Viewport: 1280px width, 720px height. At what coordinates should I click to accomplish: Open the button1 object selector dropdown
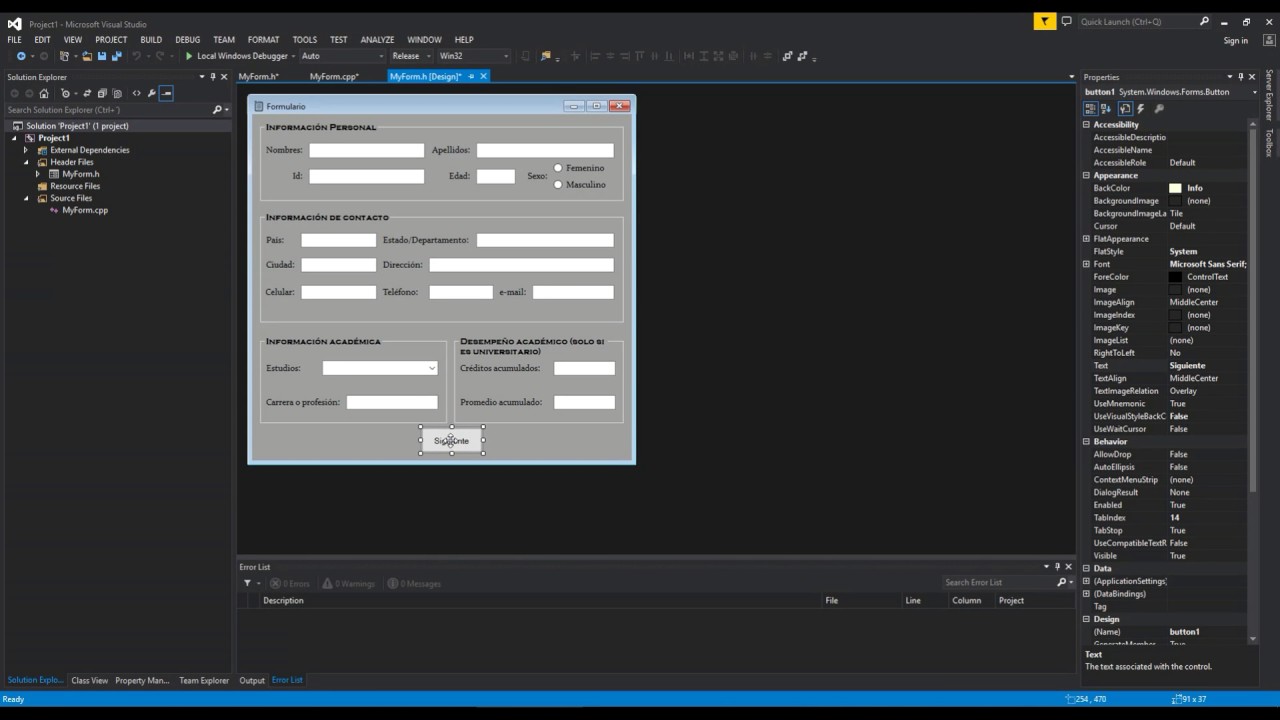1253,92
